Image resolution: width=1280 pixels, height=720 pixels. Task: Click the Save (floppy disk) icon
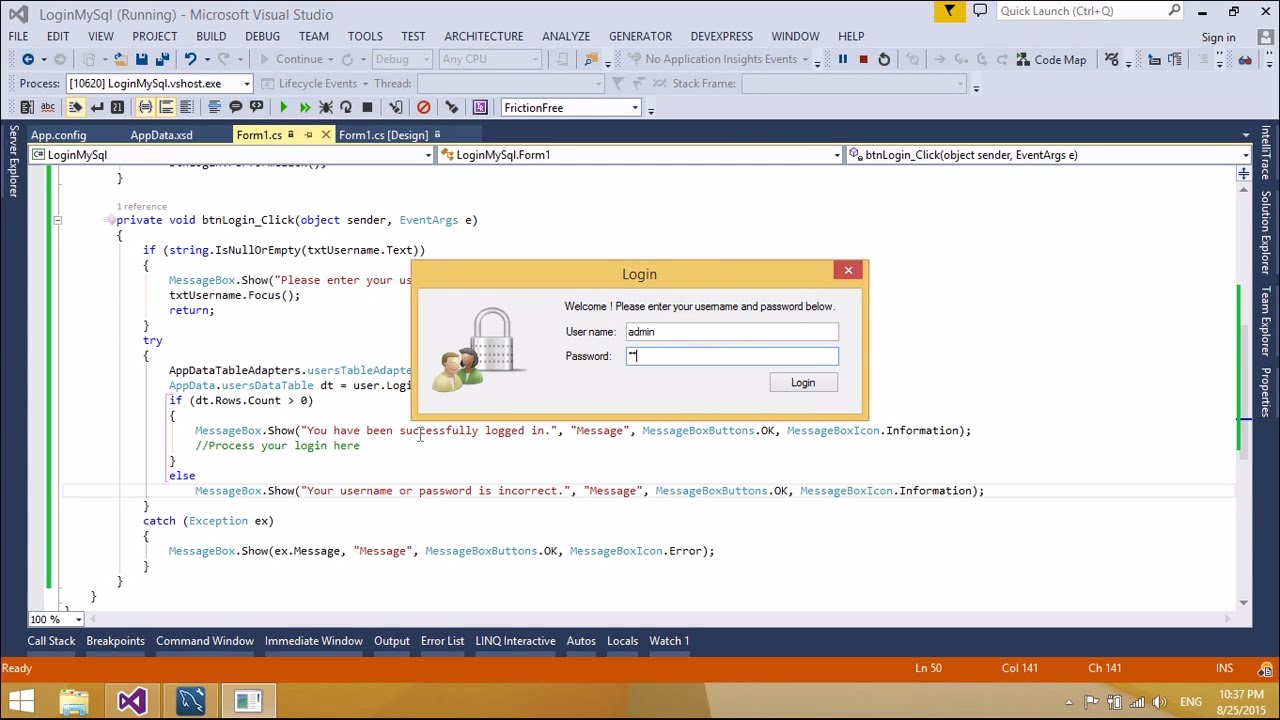[142, 60]
